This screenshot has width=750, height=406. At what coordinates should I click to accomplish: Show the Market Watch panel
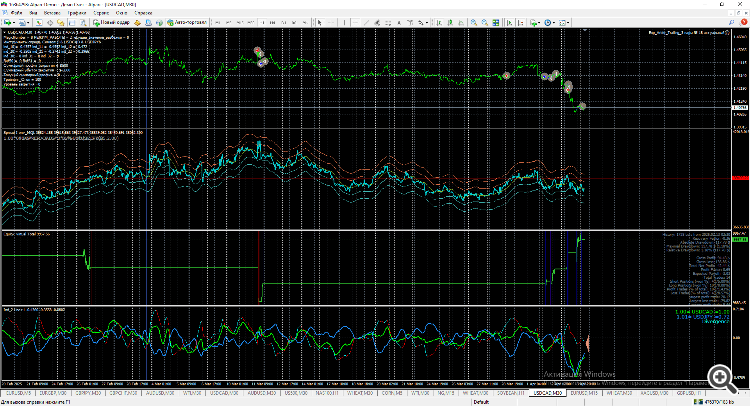click(39, 22)
